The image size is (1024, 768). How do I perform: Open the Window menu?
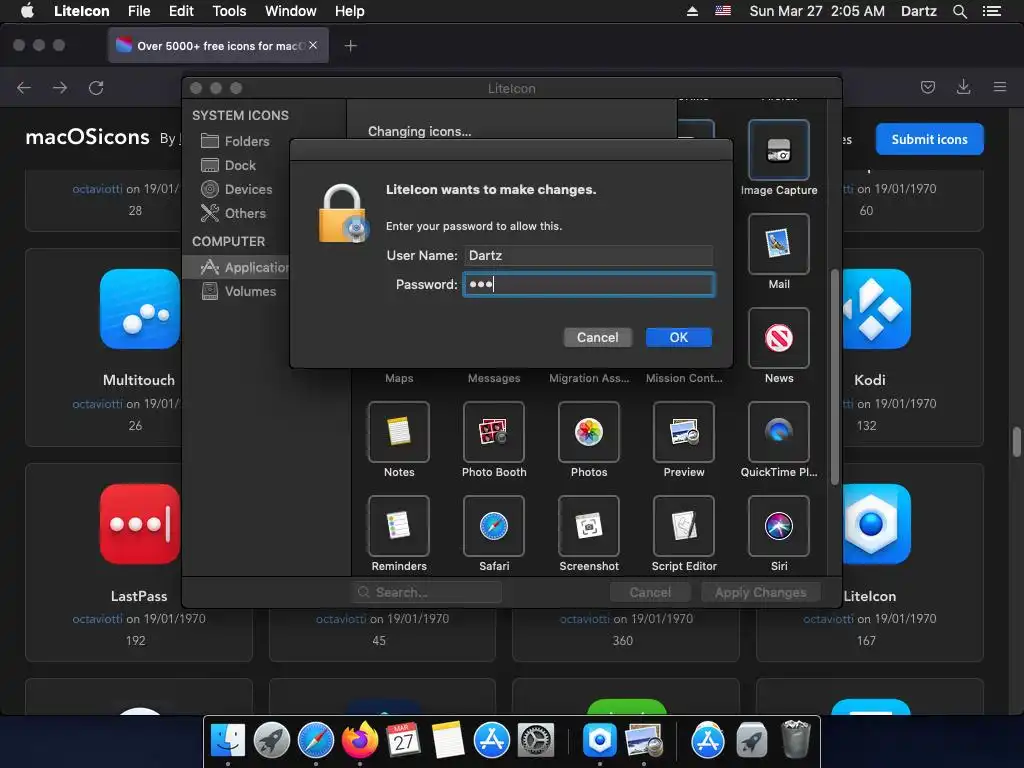click(291, 11)
